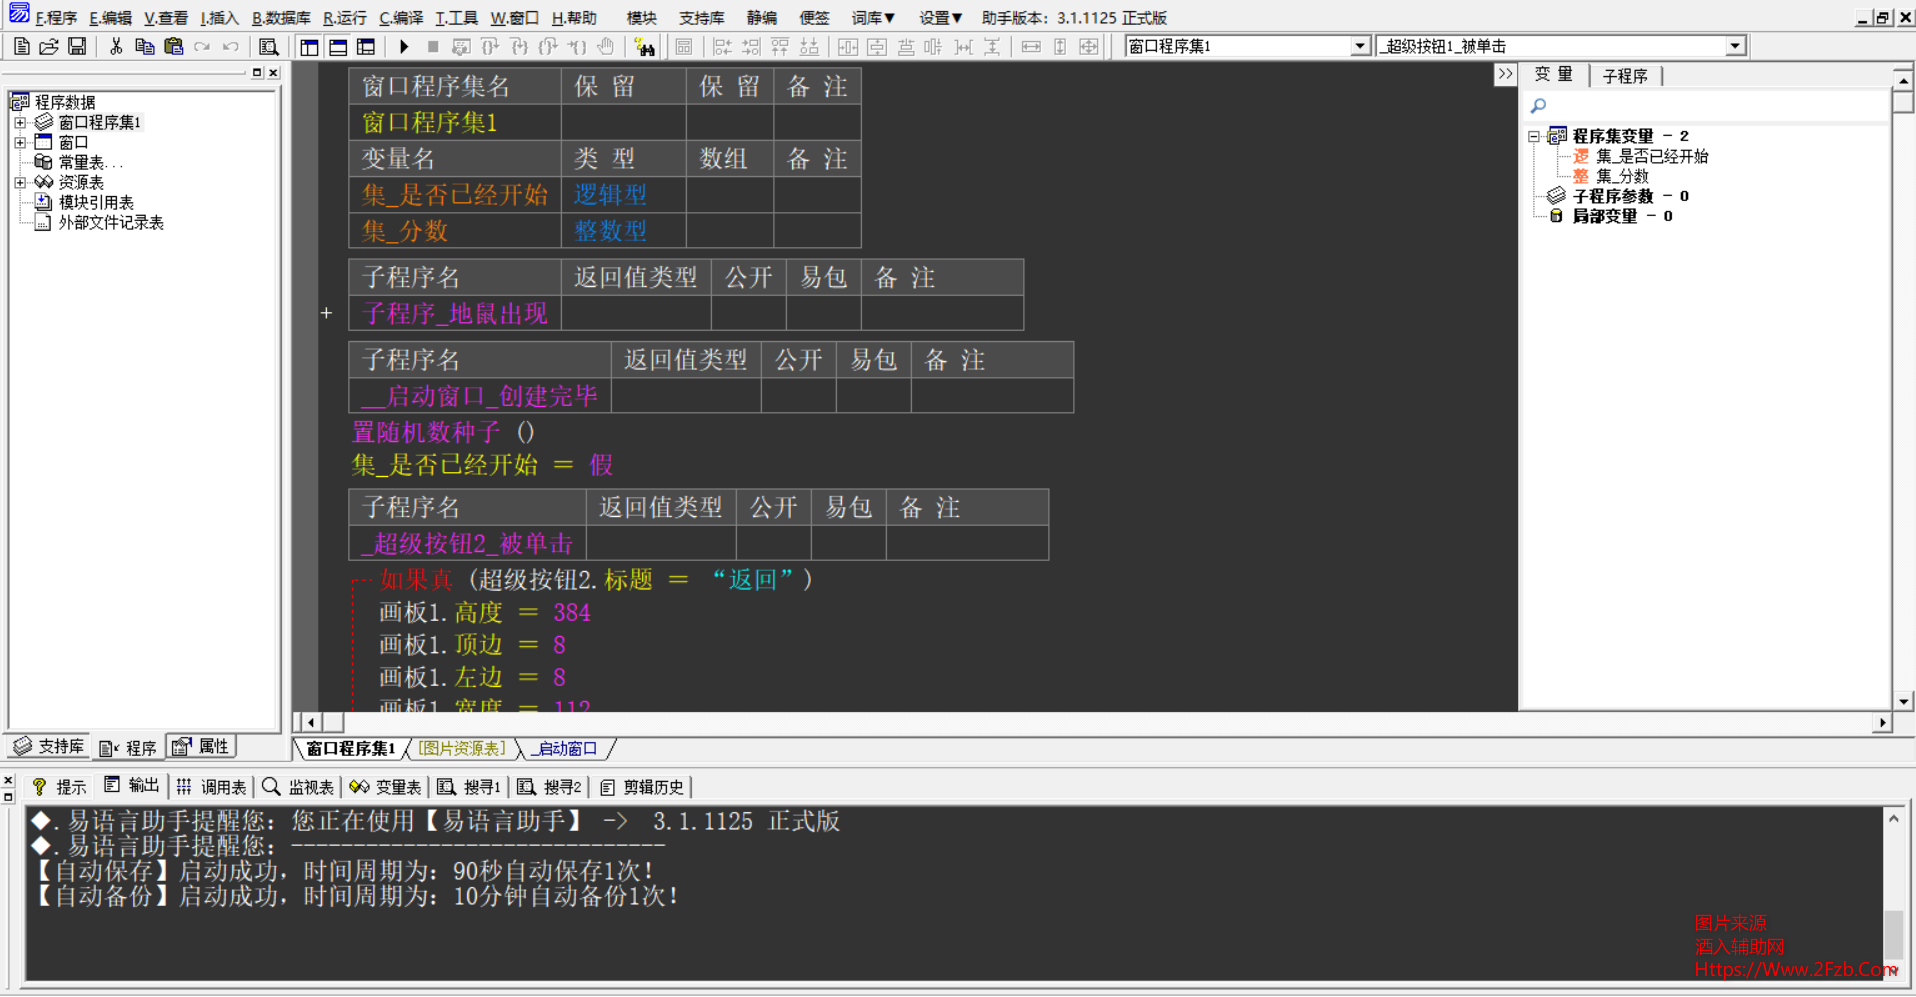
Task: Open the T.工具 menu
Action: pyautogui.click(x=456, y=17)
